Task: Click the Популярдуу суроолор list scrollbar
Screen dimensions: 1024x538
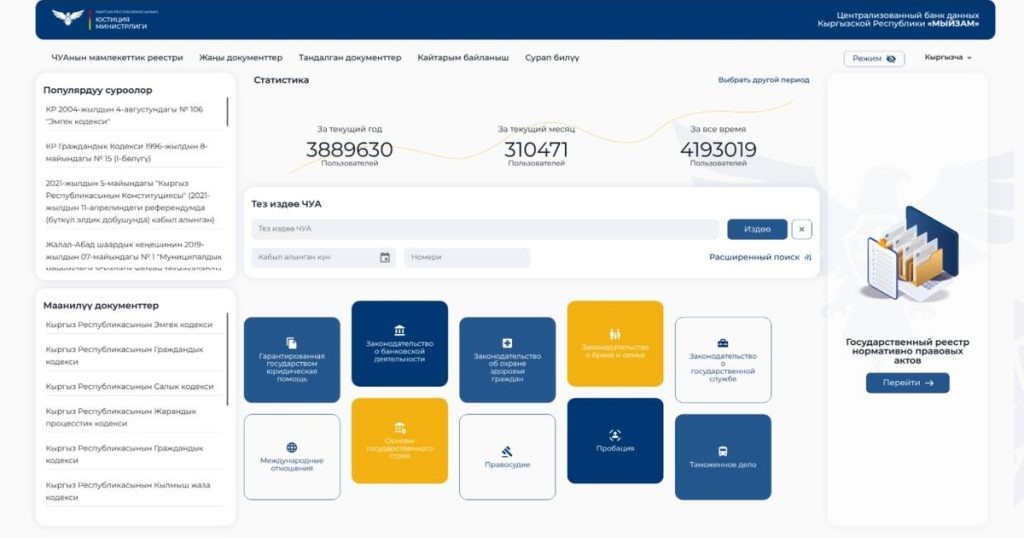Action: [x=227, y=112]
